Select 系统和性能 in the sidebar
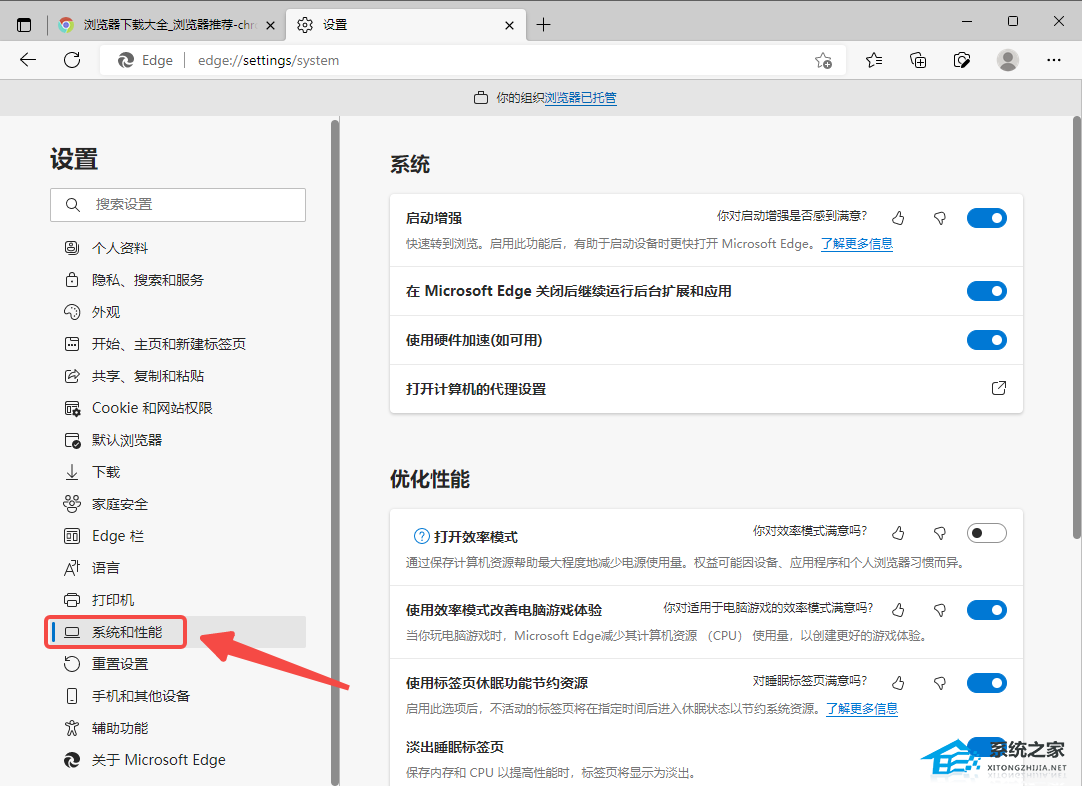Image resolution: width=1082 pixels, height=786 pixels. point(178,632)
